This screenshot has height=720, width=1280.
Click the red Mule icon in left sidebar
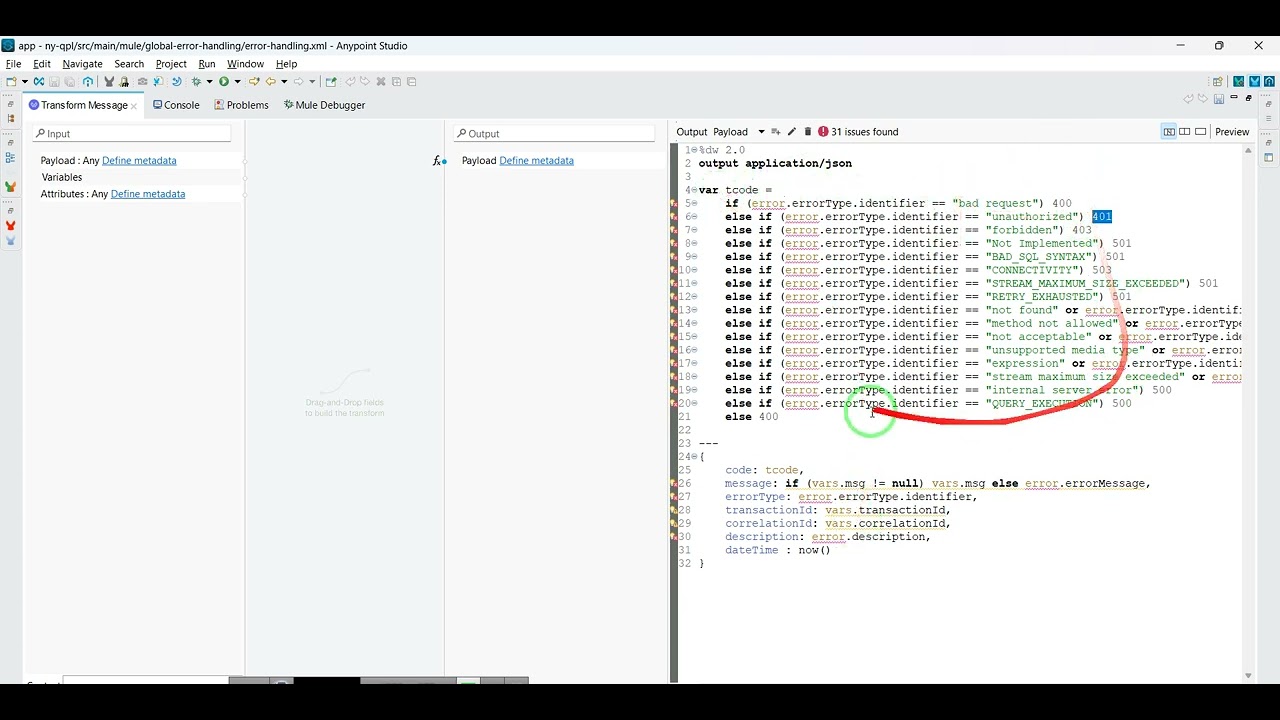[x=10, y=226]
